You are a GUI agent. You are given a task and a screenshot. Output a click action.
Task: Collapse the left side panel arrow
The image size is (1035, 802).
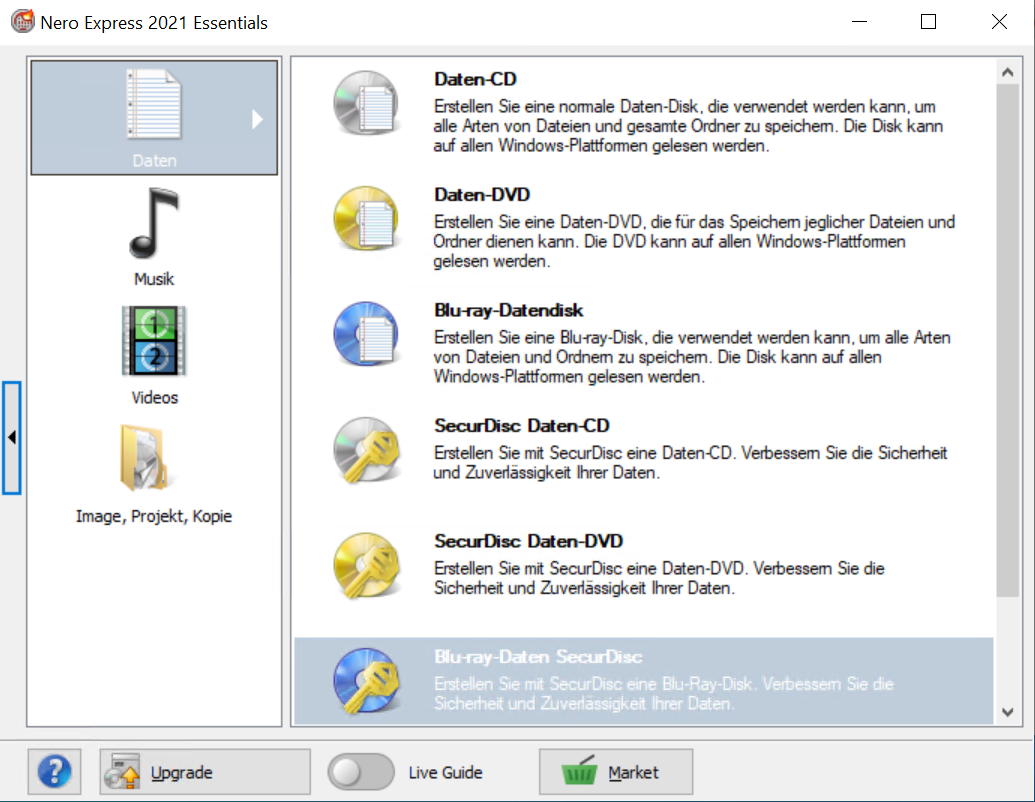pyautogui.click(x=12, y=437)
